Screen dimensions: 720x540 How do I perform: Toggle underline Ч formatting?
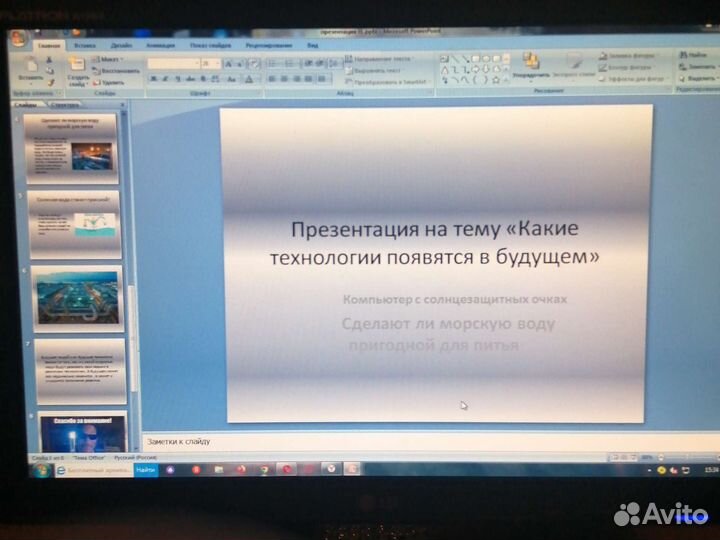[178, 79]
